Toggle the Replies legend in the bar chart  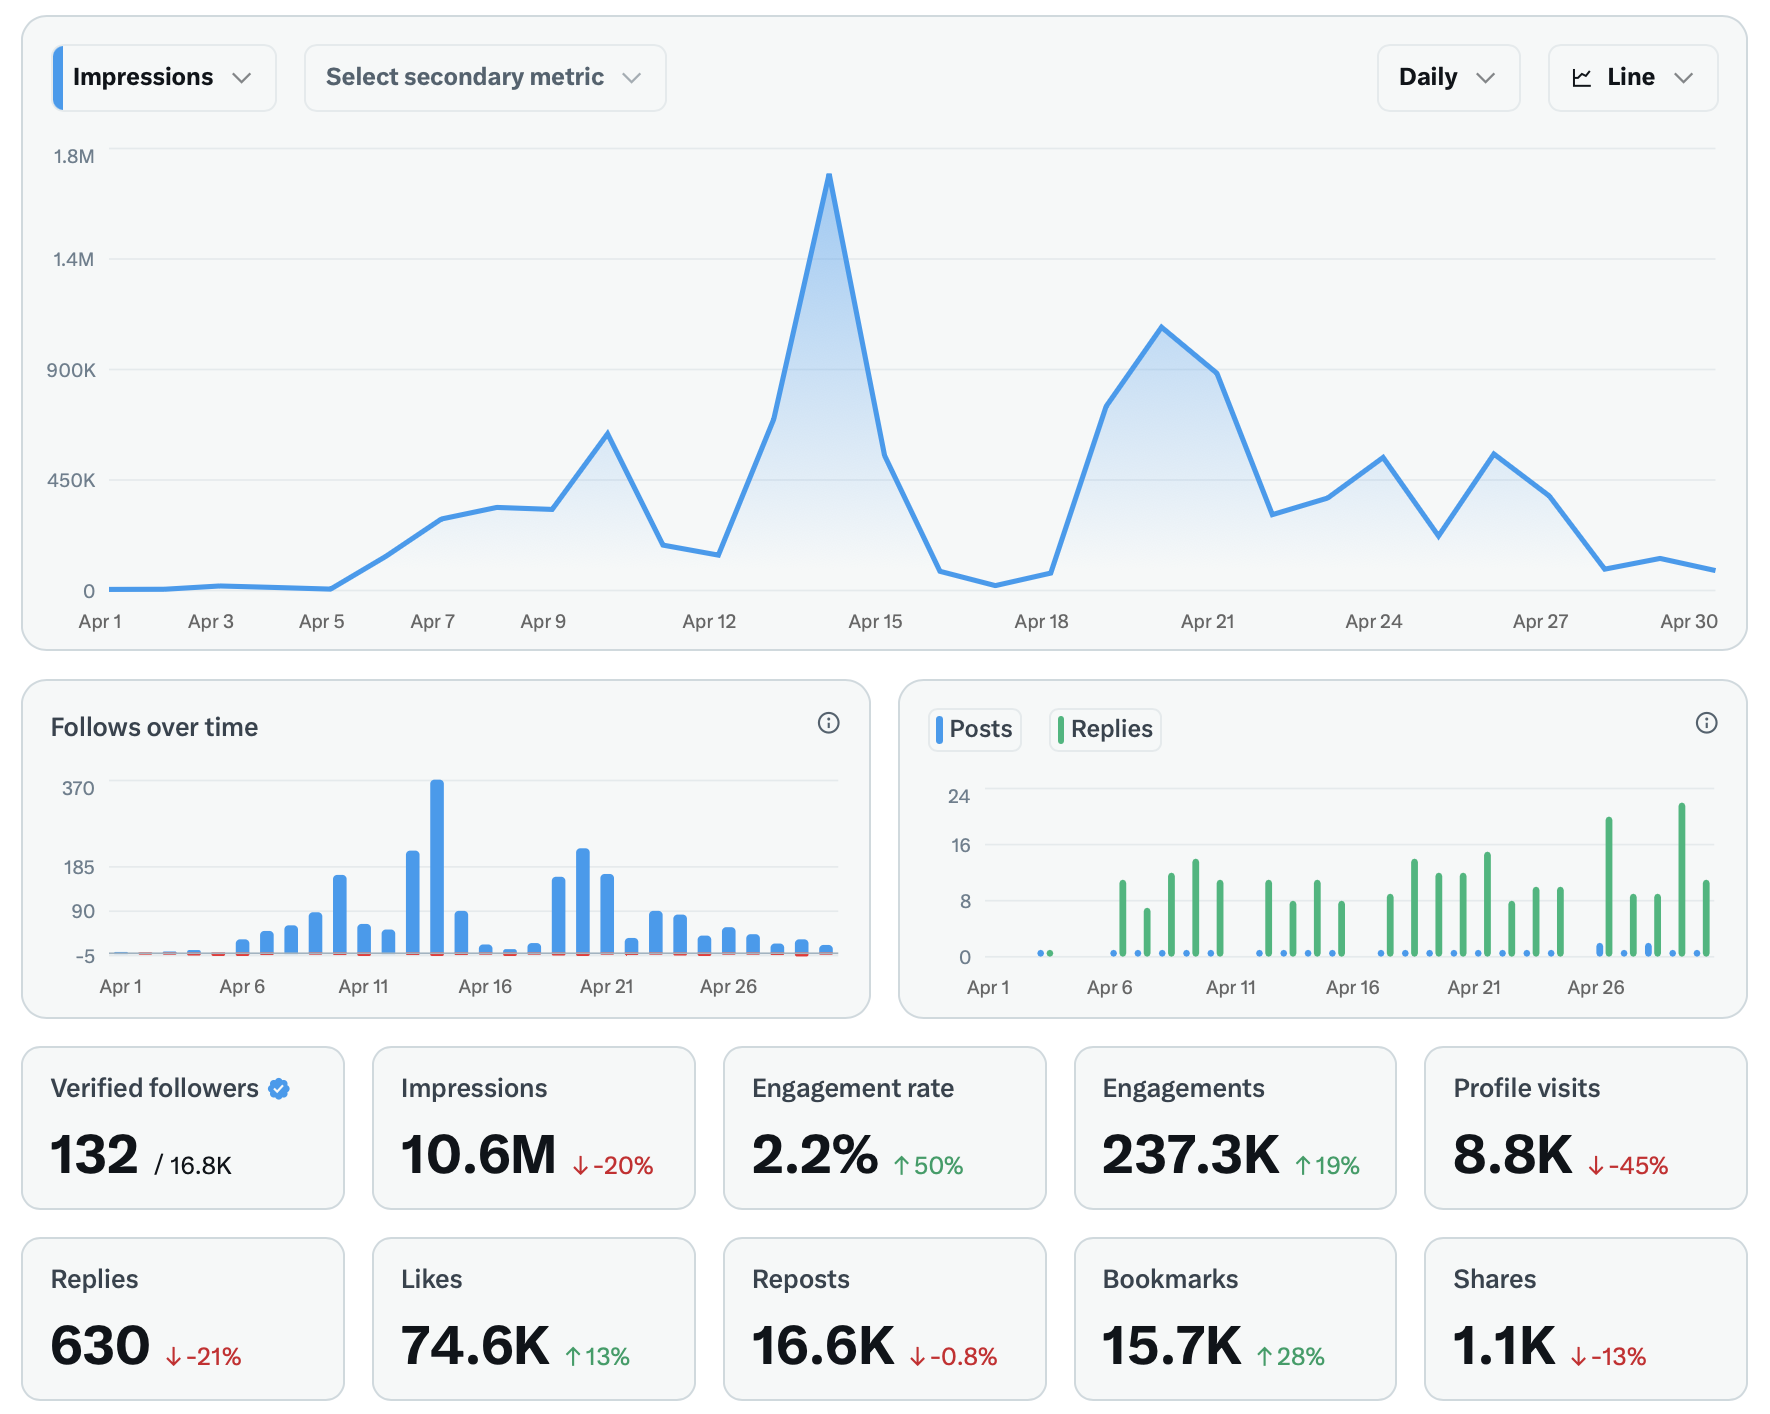(1104, 729)
